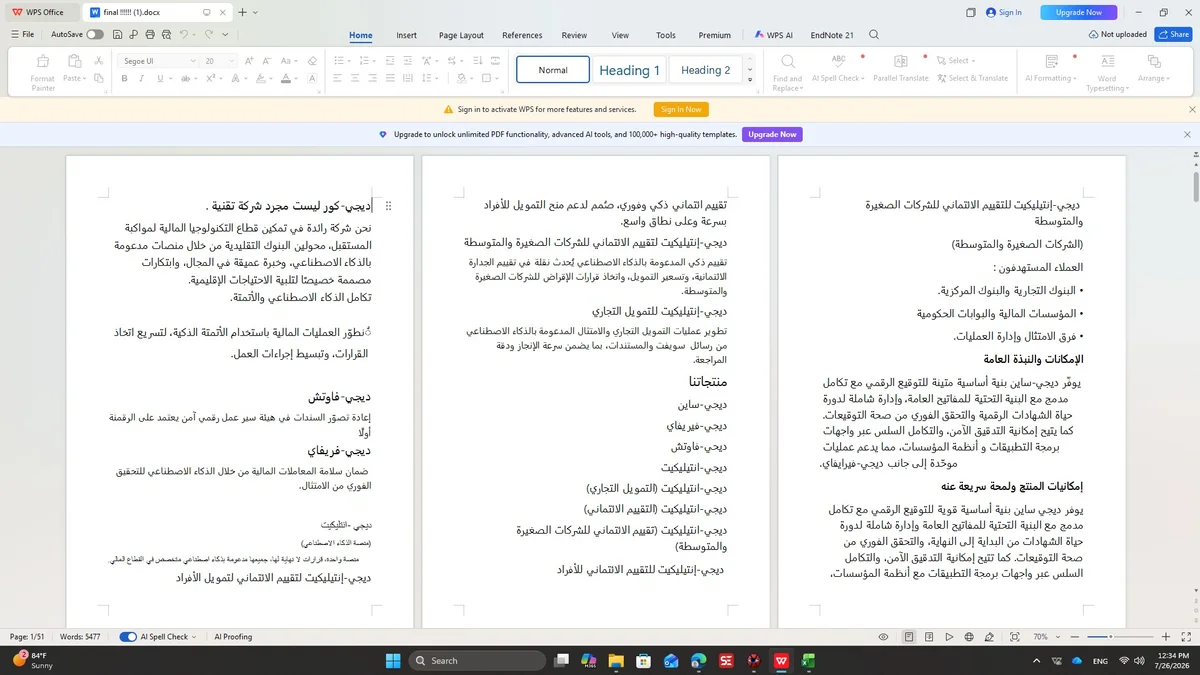1200x675 pixels.
Task: Click the font color A swatch
Action: click(285, 78)
